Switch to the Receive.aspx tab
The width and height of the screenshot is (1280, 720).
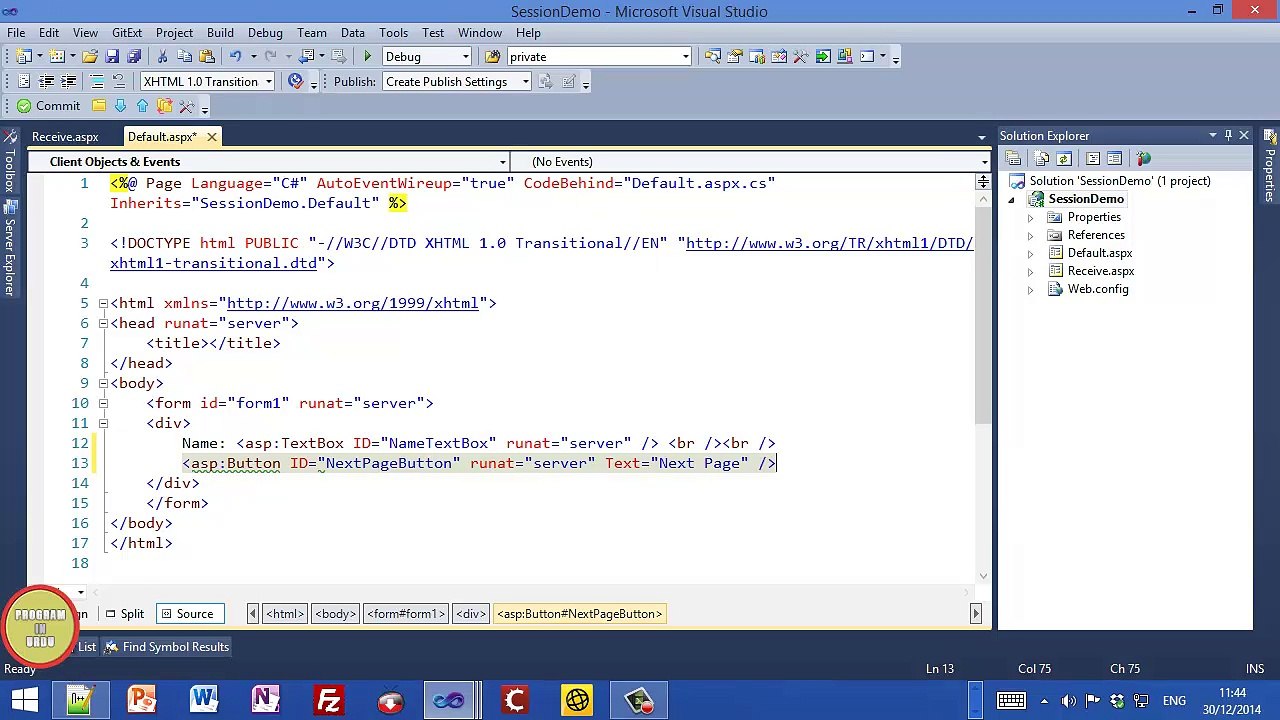click(65, 137)
